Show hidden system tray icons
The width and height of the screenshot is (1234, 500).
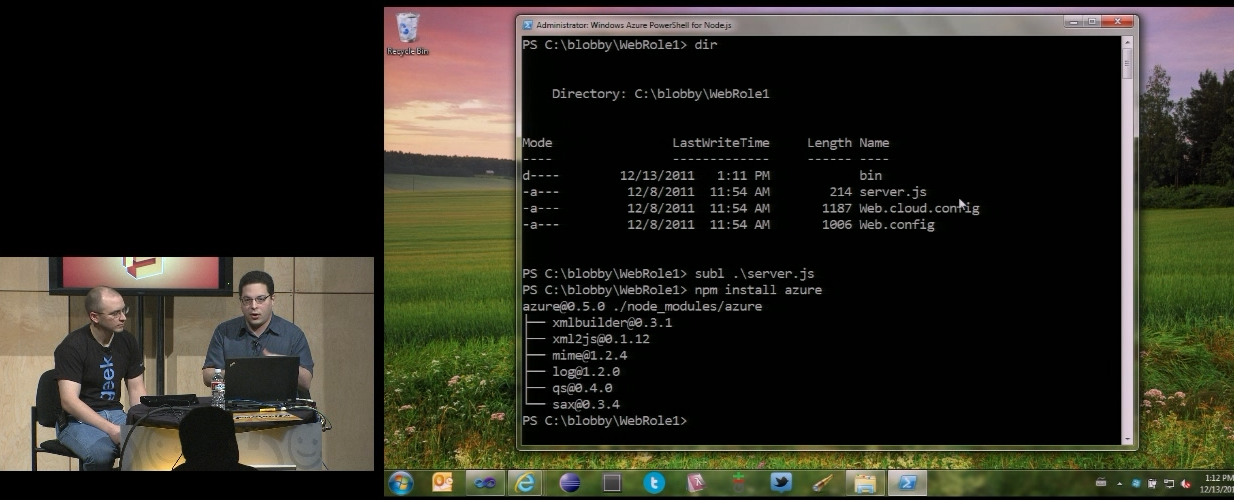(1120, 484)
